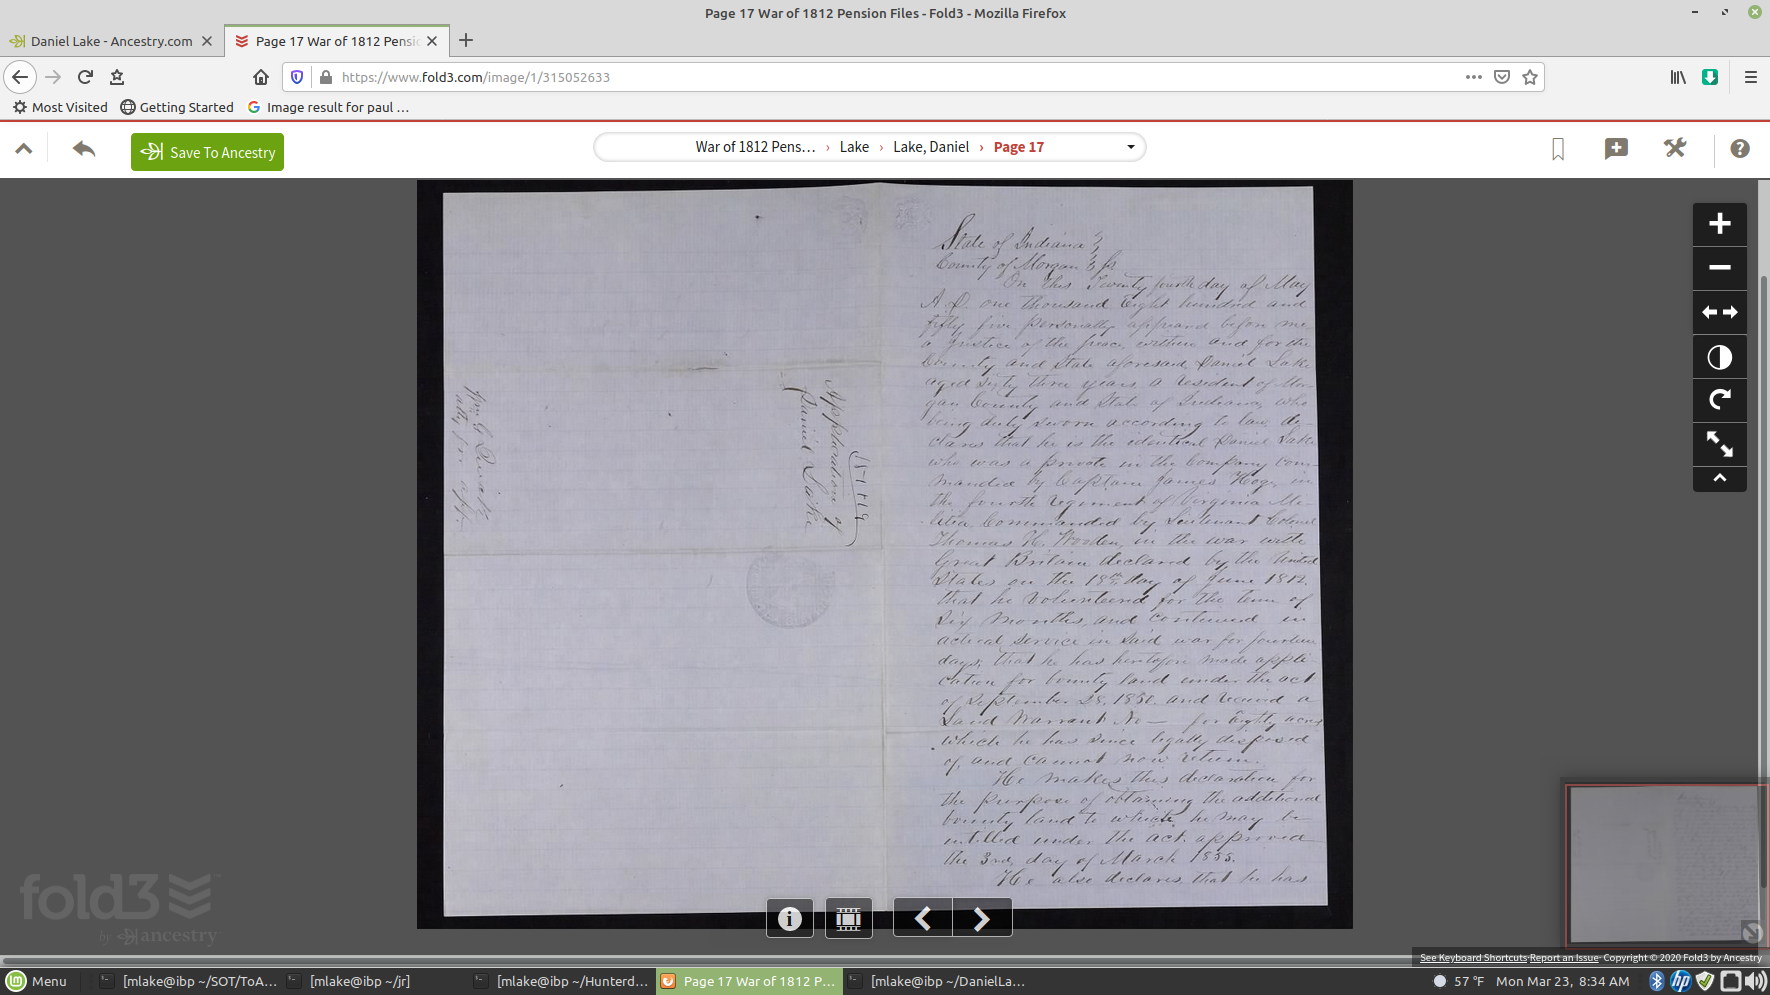Go to the next page image
The width and height of the screenshot is (1770, 995).
pos(982,918)
